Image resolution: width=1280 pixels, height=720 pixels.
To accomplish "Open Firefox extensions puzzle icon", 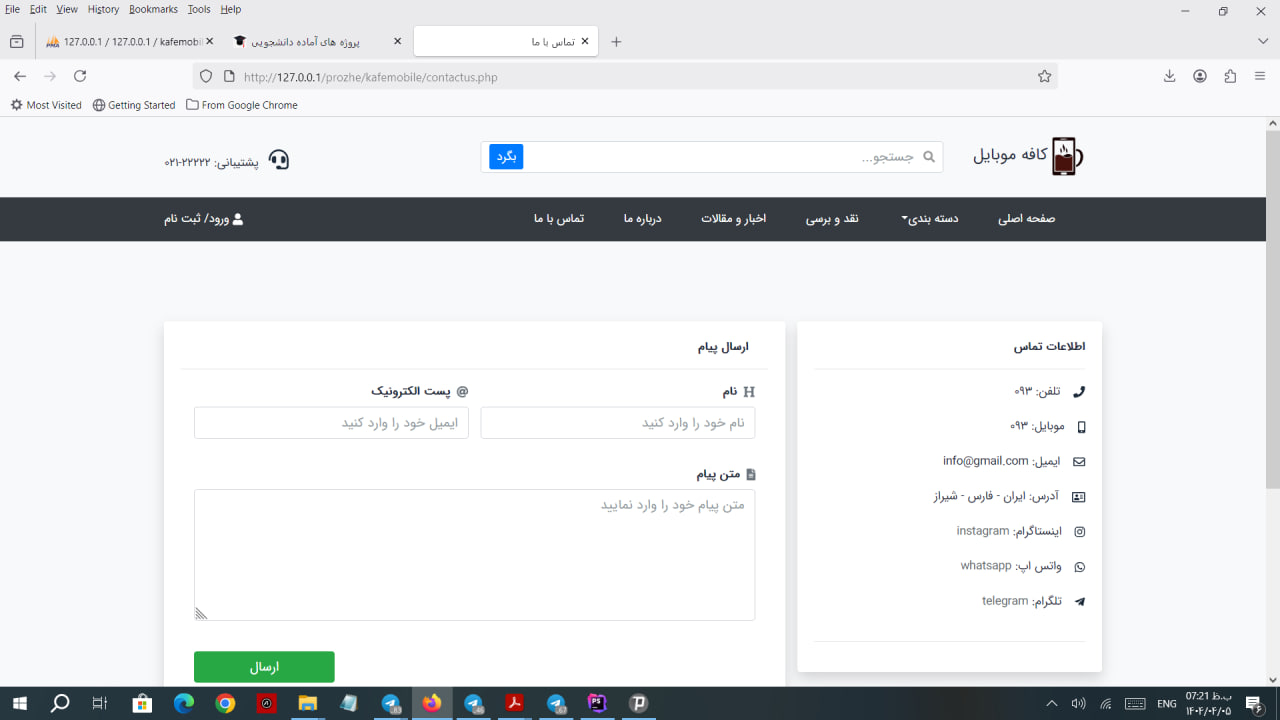I will (x=1230, y=77).
